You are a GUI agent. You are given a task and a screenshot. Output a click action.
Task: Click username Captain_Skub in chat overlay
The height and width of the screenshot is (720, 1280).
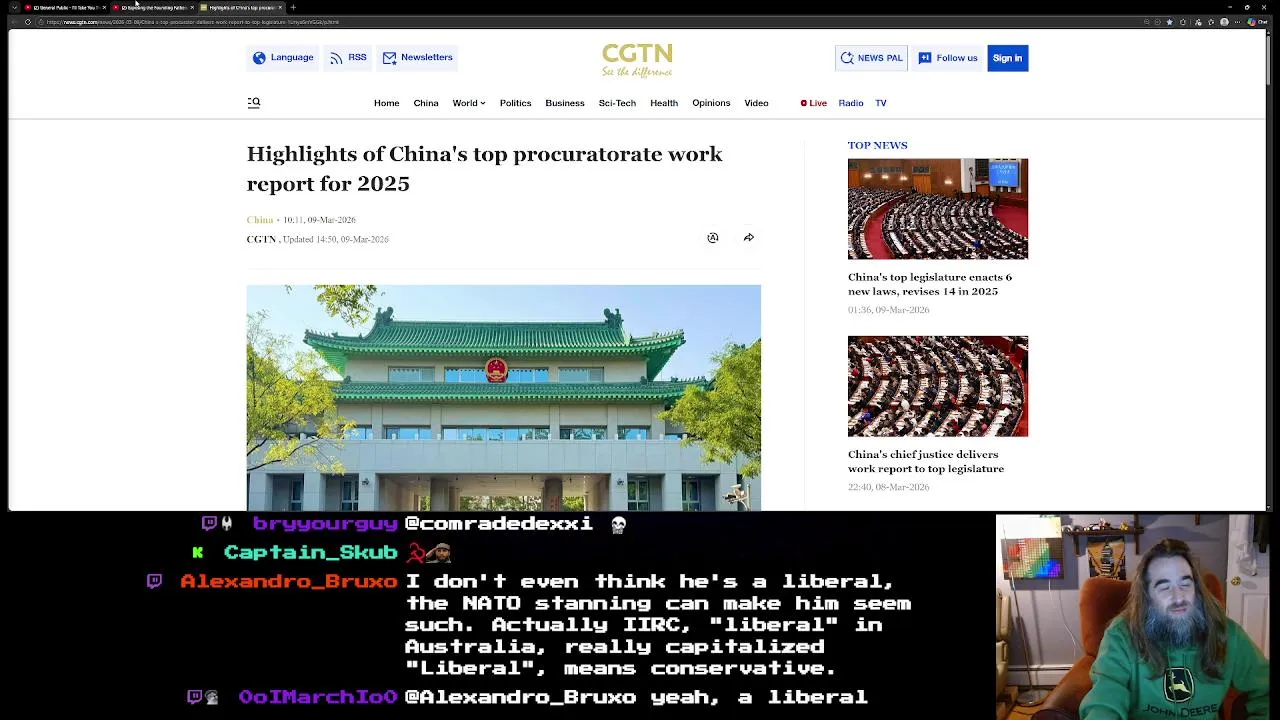pyautogui.click(x=311, y=552)
